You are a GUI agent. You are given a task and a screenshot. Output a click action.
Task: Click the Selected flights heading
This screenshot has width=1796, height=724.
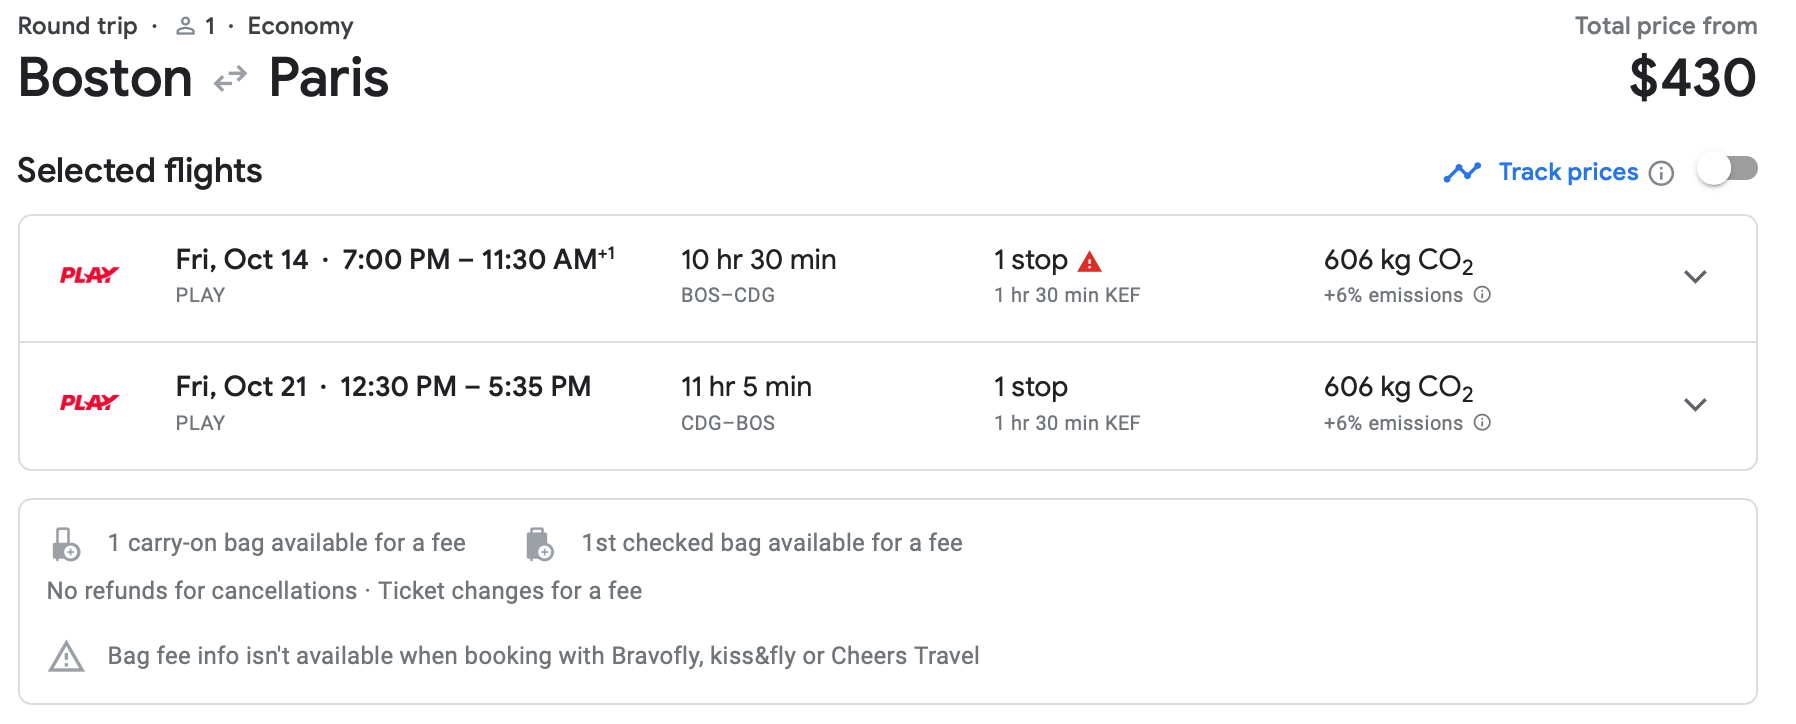[x=140, y=171]
